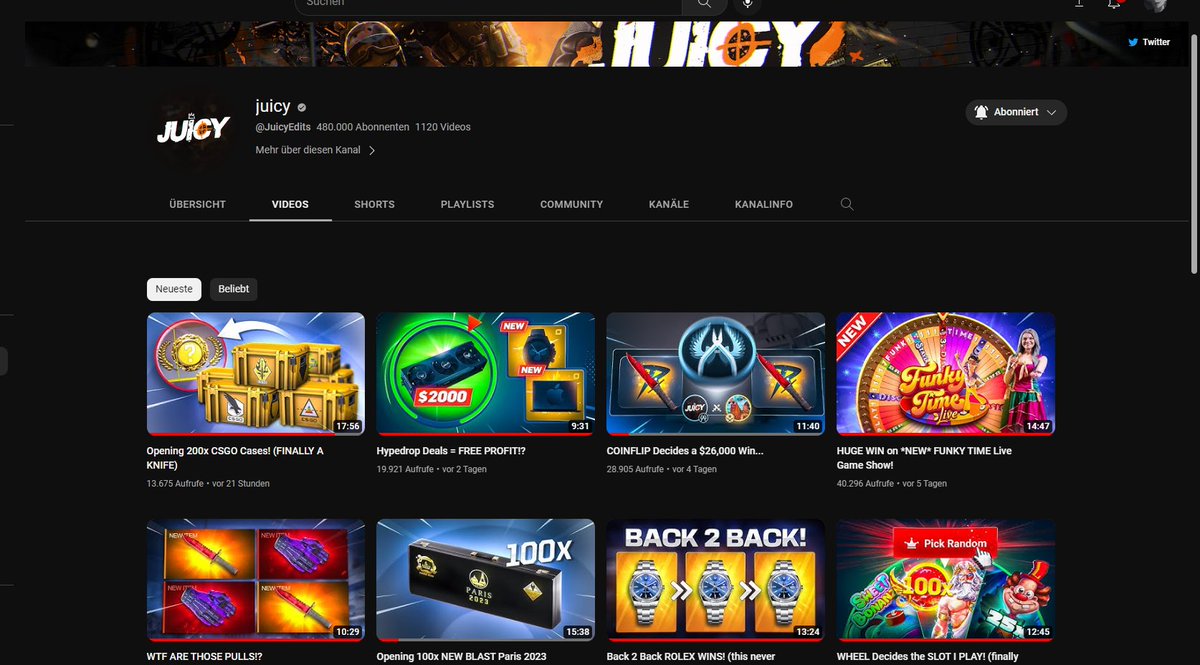Viewport: 1200px width, 665px height.
Task: Click the 480.000 Abonnenten text
Action: pos(363,127)
